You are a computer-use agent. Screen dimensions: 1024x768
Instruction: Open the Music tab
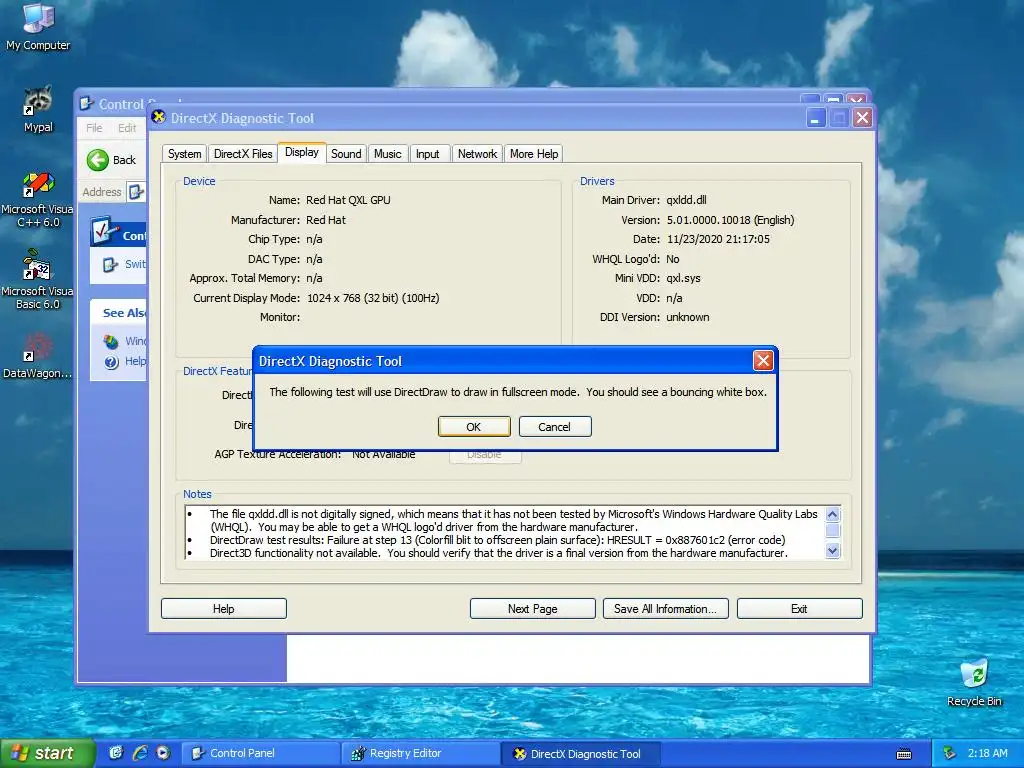click(x=387, y=154)
